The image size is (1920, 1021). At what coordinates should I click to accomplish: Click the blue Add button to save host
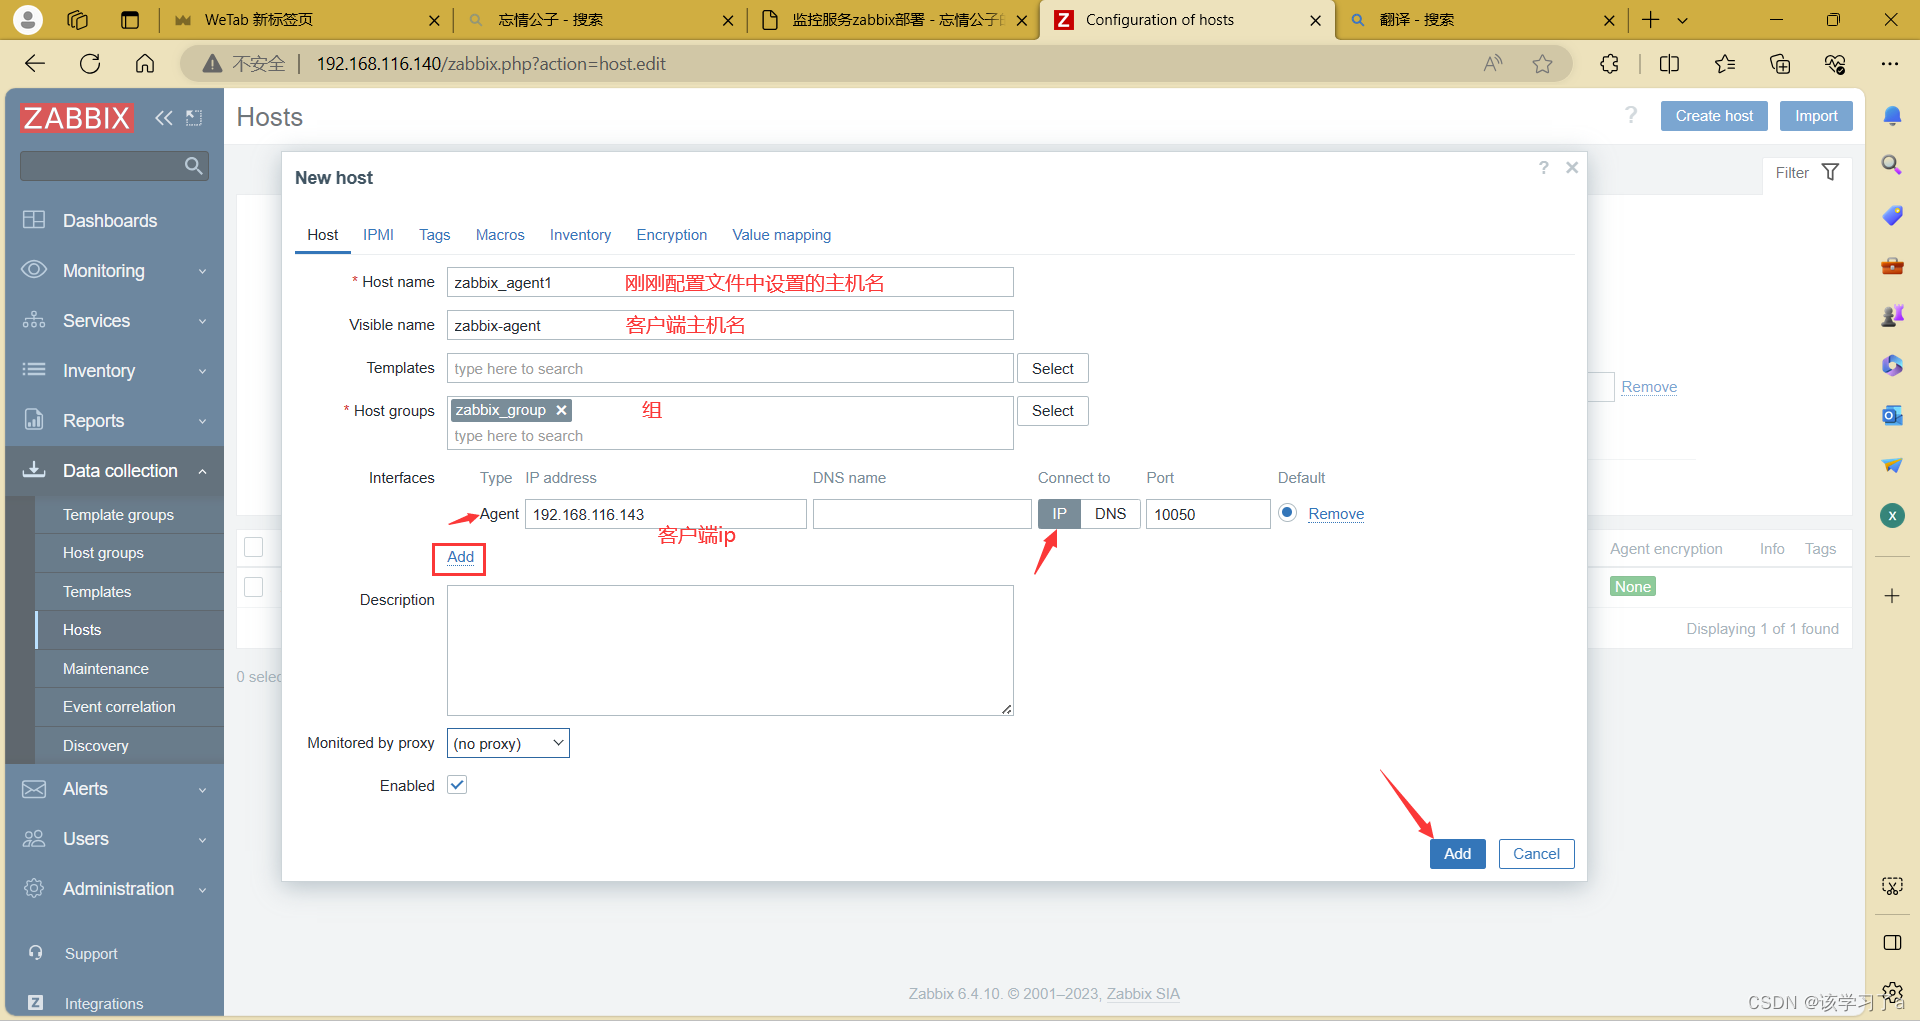pos(1457,854)
